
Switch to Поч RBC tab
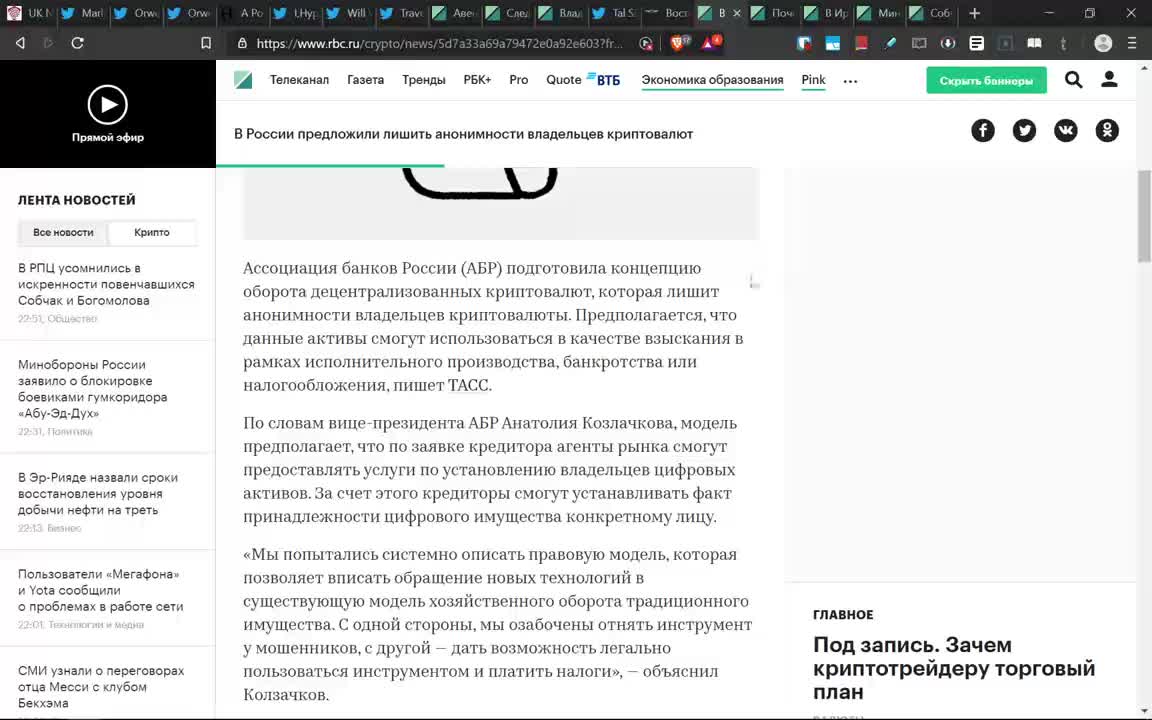click(x=772, y=13)
